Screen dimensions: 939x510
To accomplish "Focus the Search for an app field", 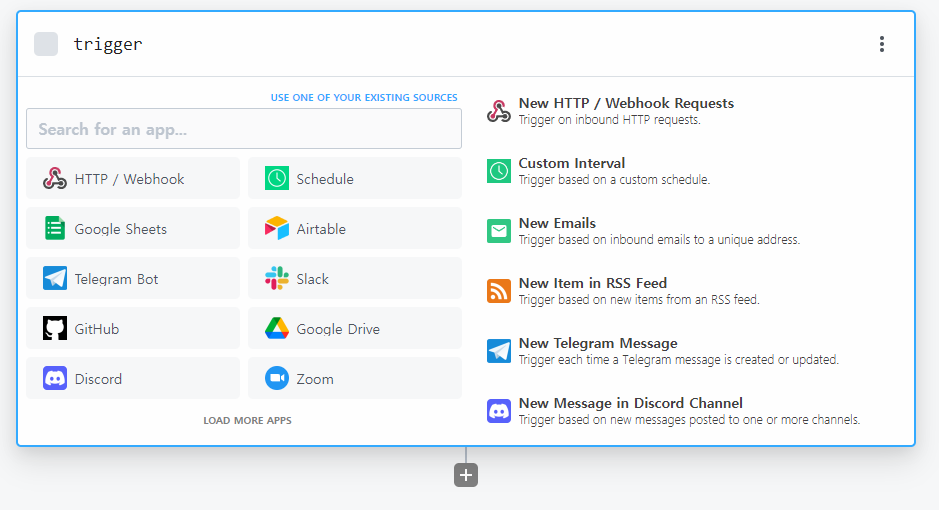I will coord(244,129).
